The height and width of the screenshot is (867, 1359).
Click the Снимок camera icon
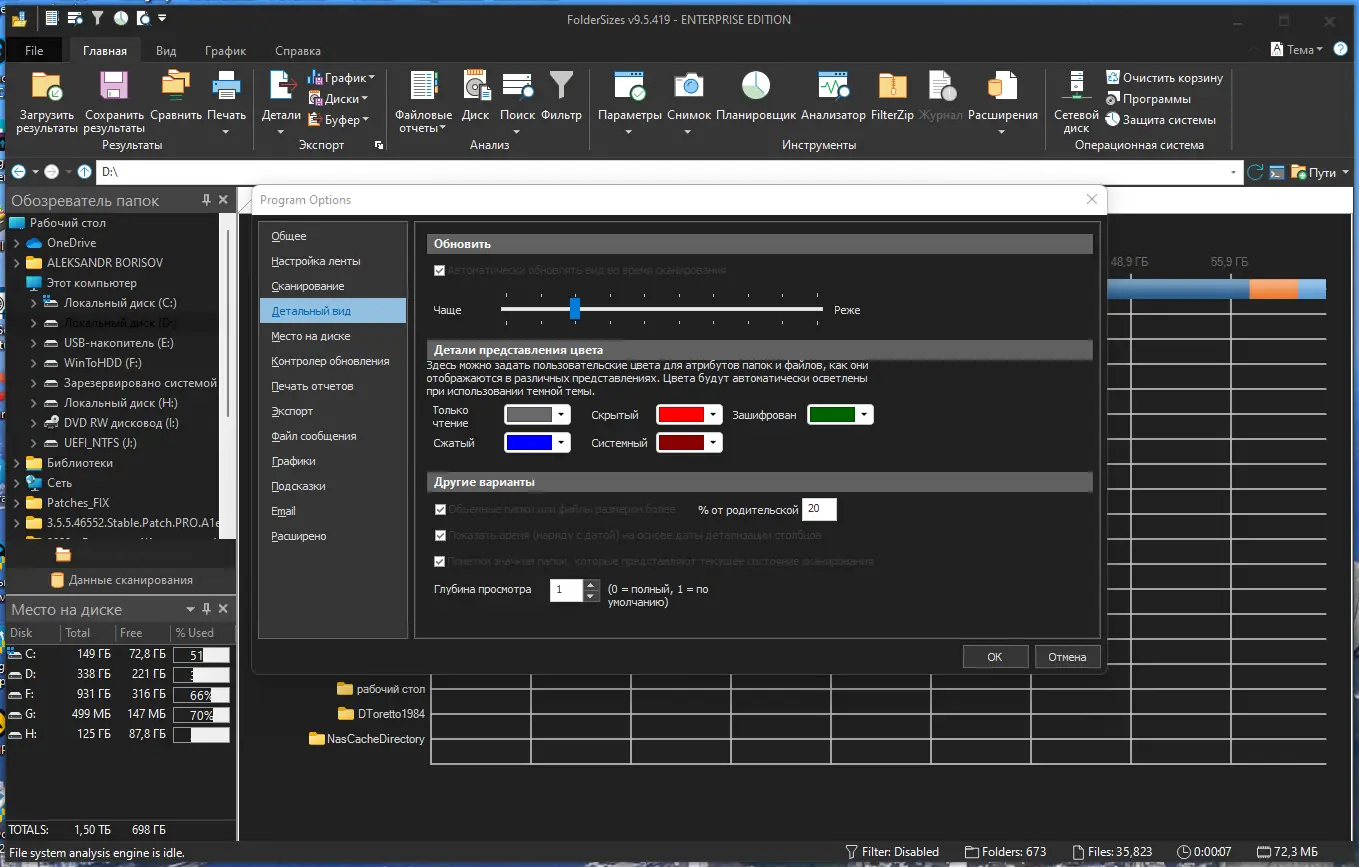[x=688, y=88]
